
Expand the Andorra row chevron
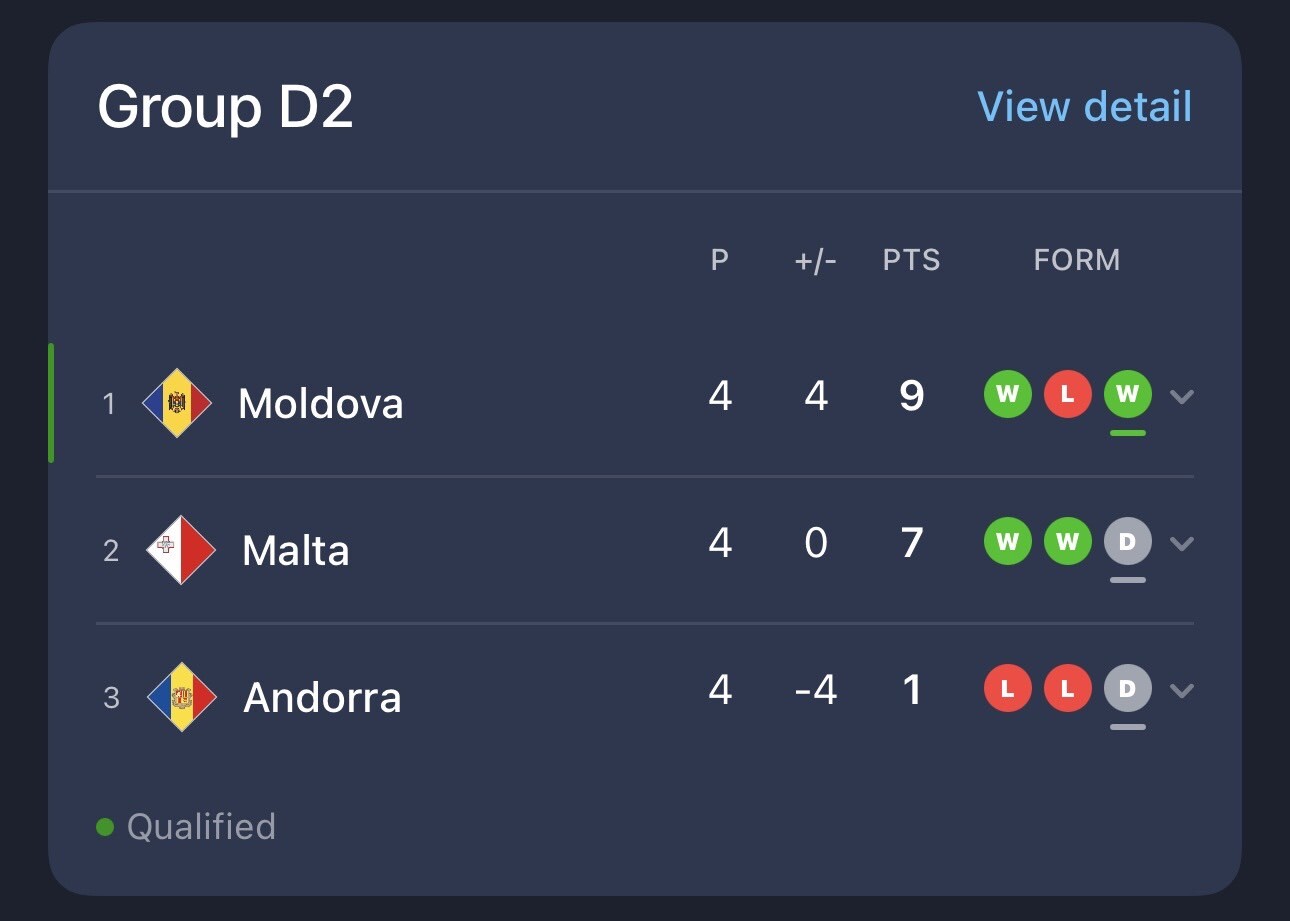click(x=1182, y=690)
